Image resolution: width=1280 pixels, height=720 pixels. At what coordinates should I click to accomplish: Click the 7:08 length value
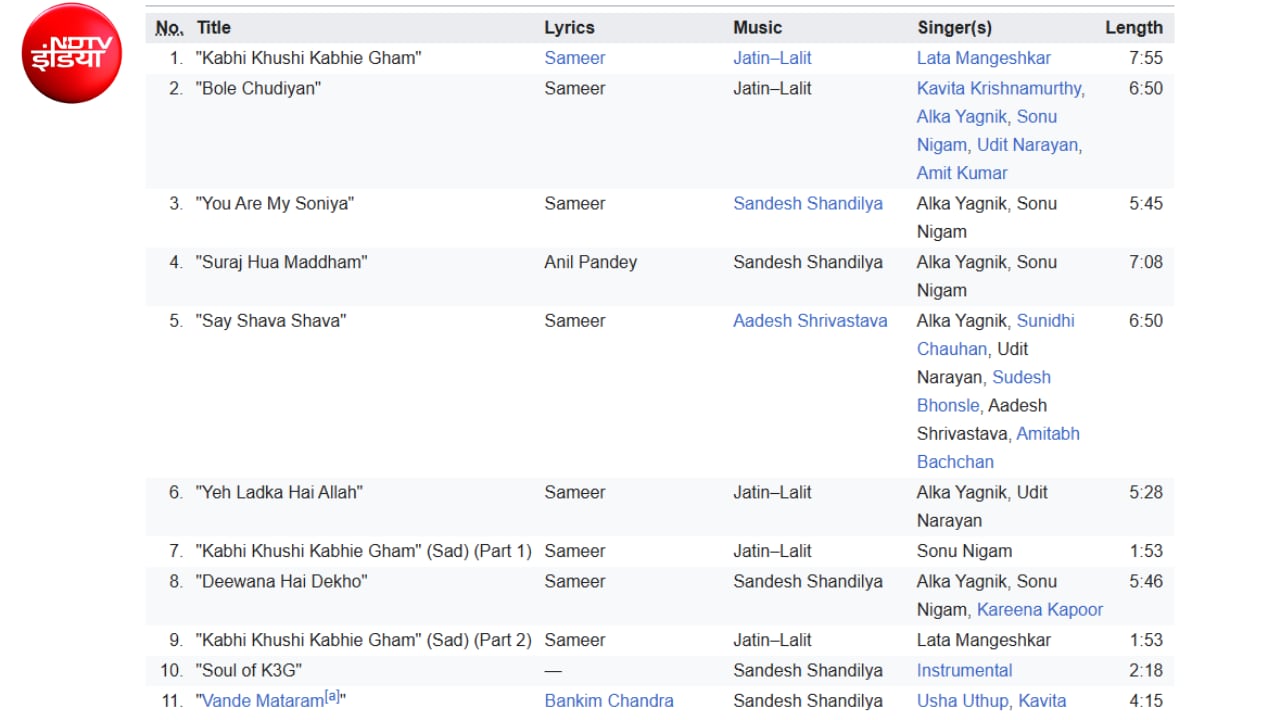point(1146,262)
